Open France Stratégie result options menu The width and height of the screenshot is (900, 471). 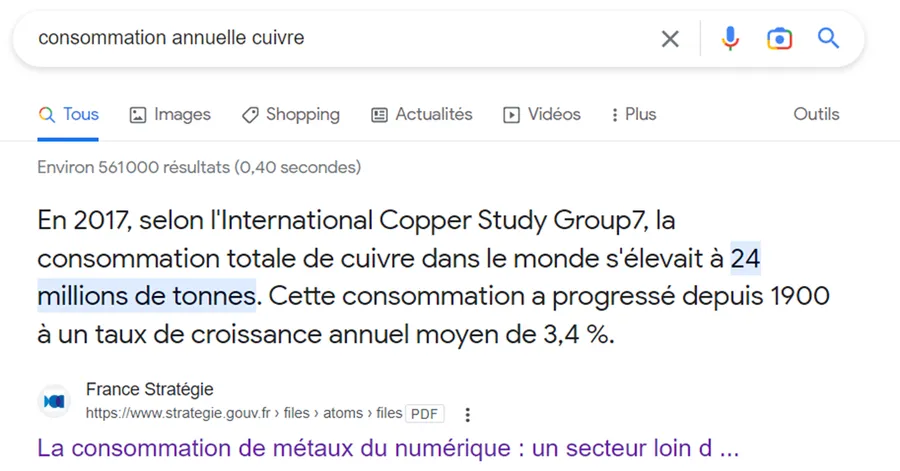pos(468,414)
